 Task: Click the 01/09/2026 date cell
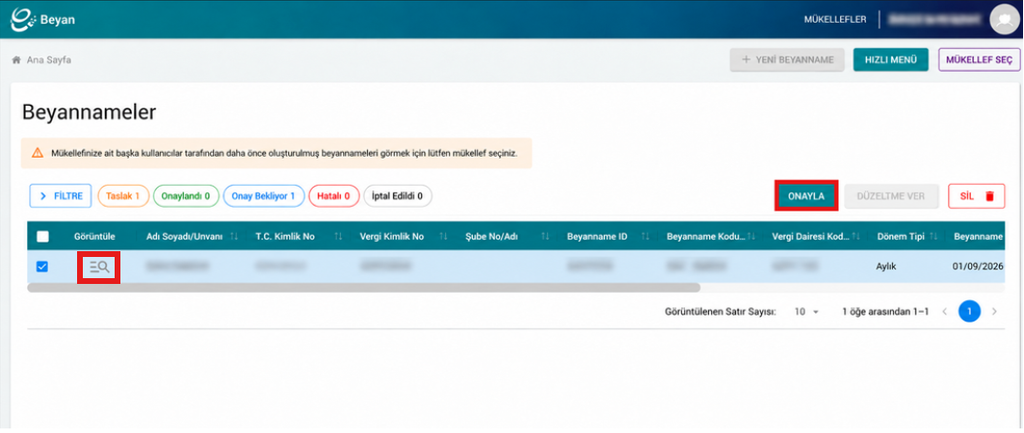click(978, 266)
